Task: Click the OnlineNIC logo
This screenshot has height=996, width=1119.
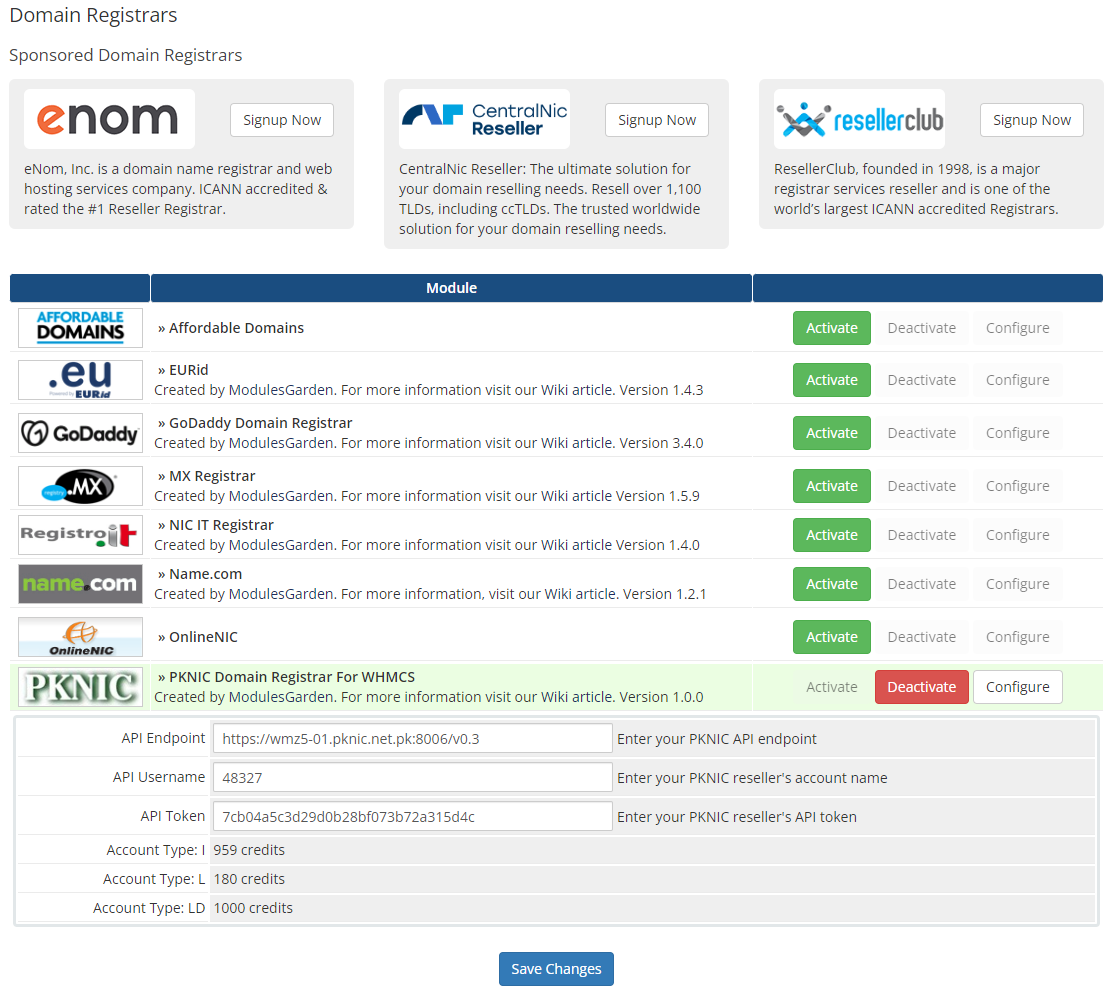Action: click(x=81, y=637)
